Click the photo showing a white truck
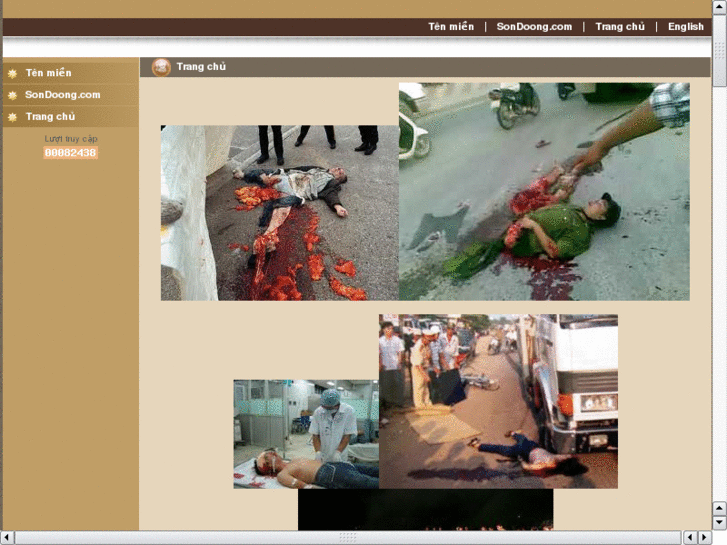The height and width of the screenshot is (545, 727). pyautogui.click(x=498, y=401)
